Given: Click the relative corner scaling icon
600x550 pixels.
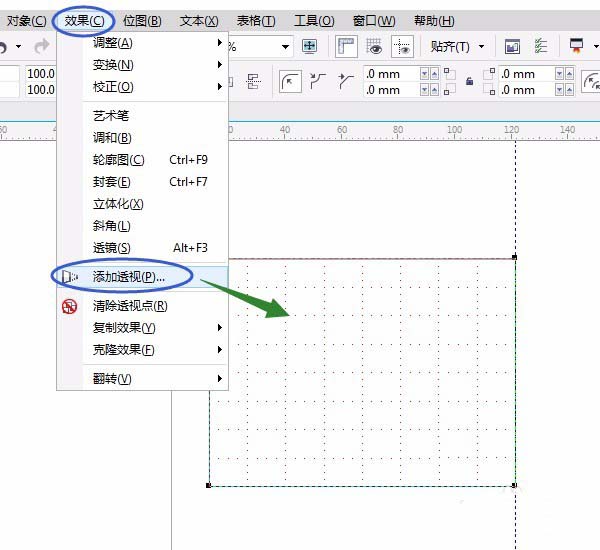Looking at the screenshot, I should [591, 82].
